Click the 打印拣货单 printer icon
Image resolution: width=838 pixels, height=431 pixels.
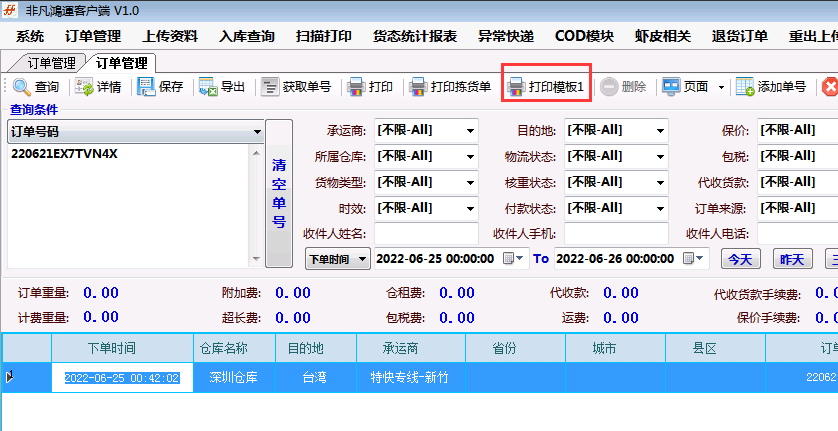tap(418, 87)
